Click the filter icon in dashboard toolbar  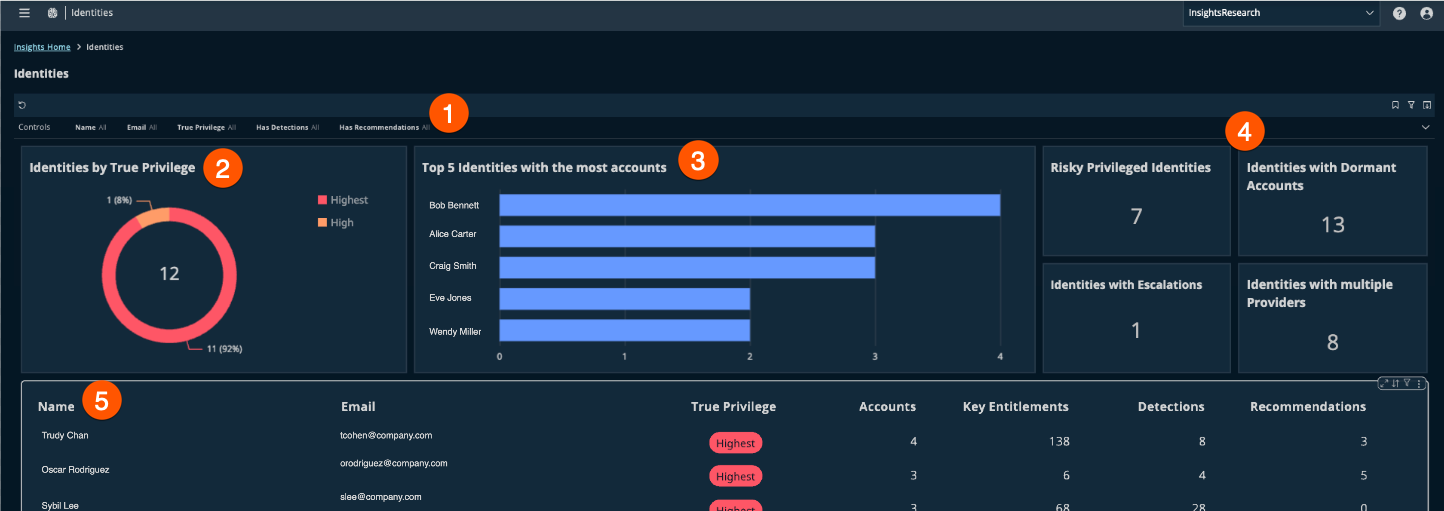(1411, 105)
